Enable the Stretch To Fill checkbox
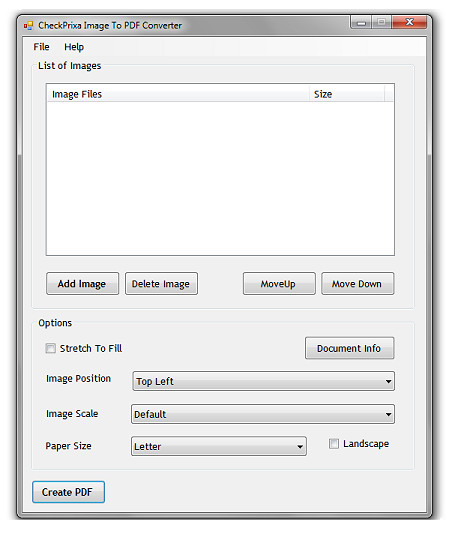The height and width of the screenshot is (537, 453). click(x=51, y=349)
